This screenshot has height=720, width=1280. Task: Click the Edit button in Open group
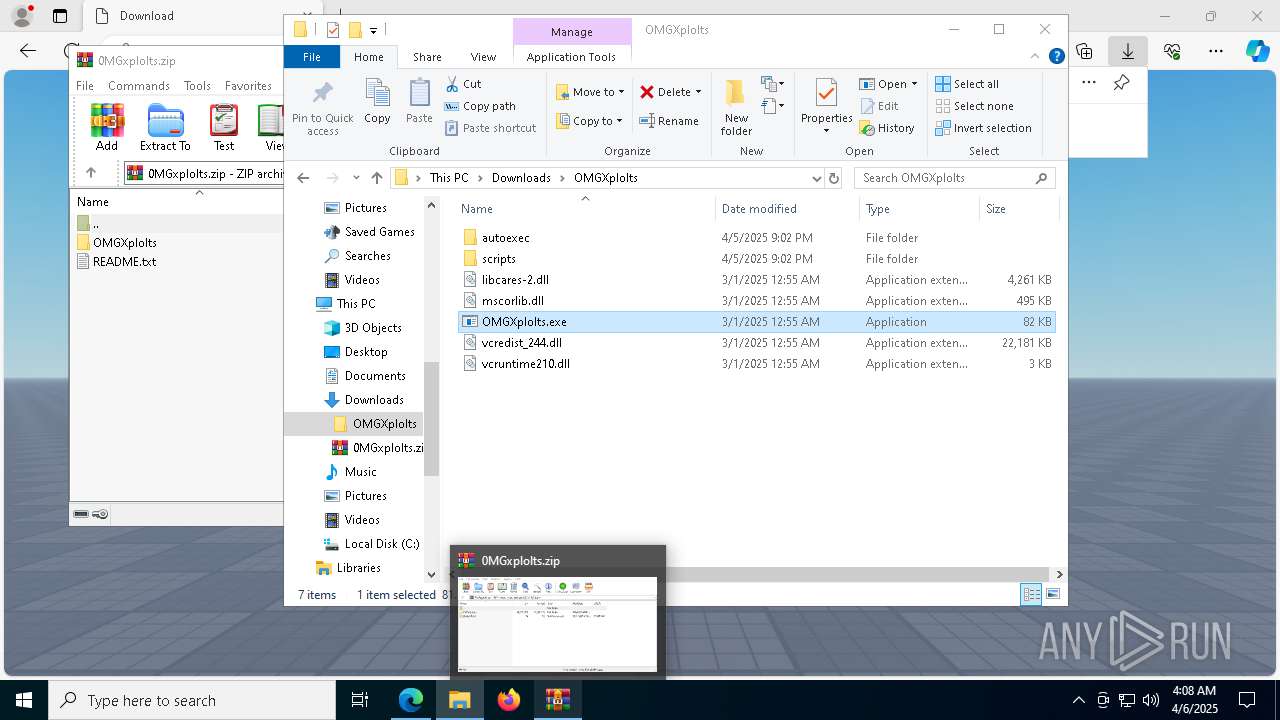tap(878, 106)
